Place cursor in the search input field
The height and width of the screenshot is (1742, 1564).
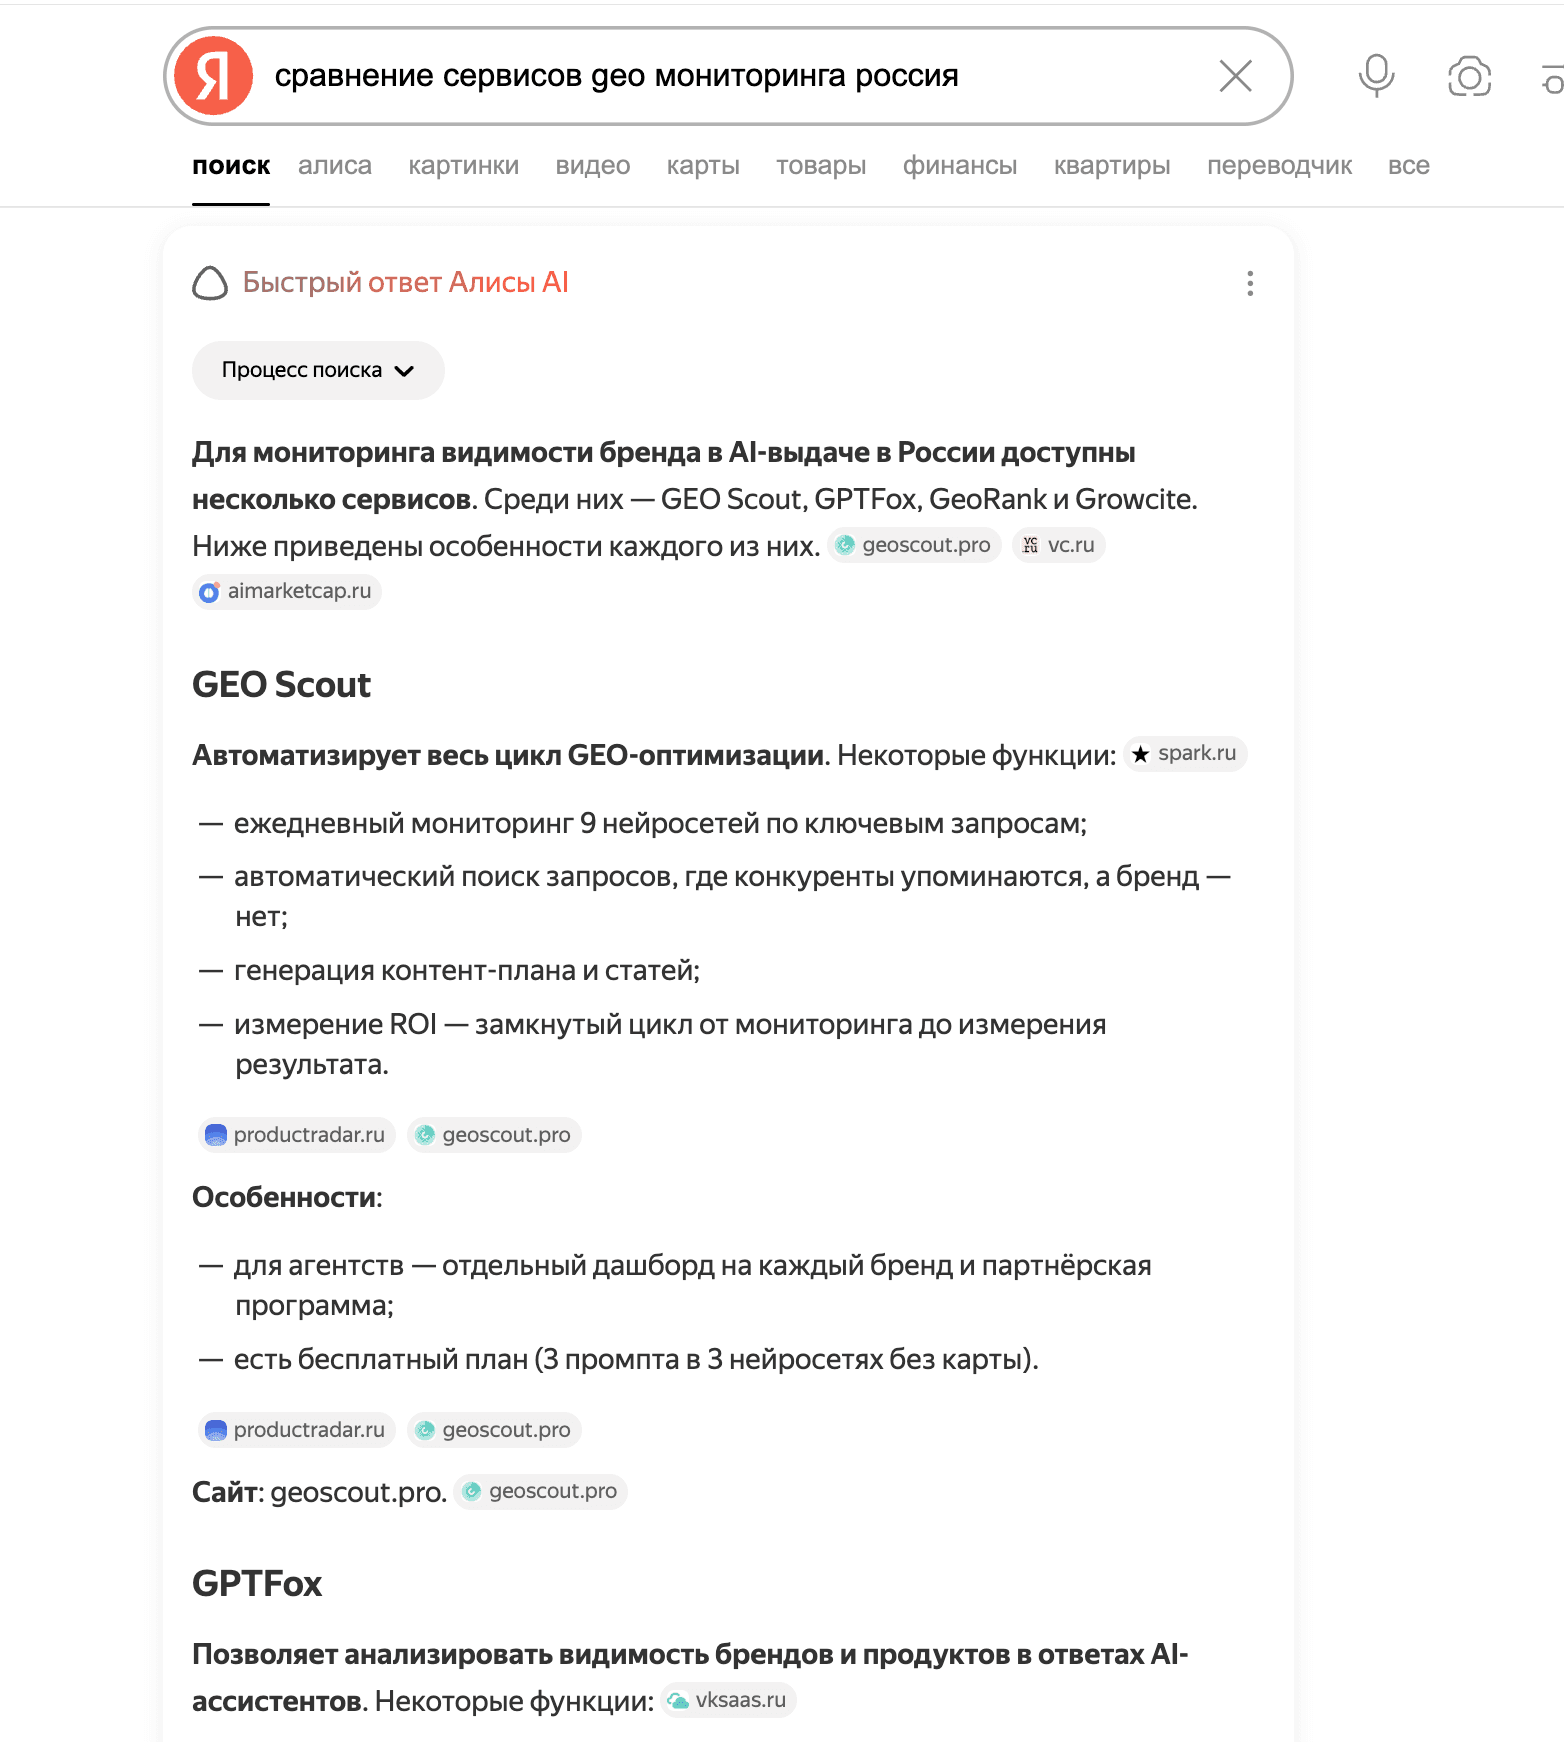[700, 75]
